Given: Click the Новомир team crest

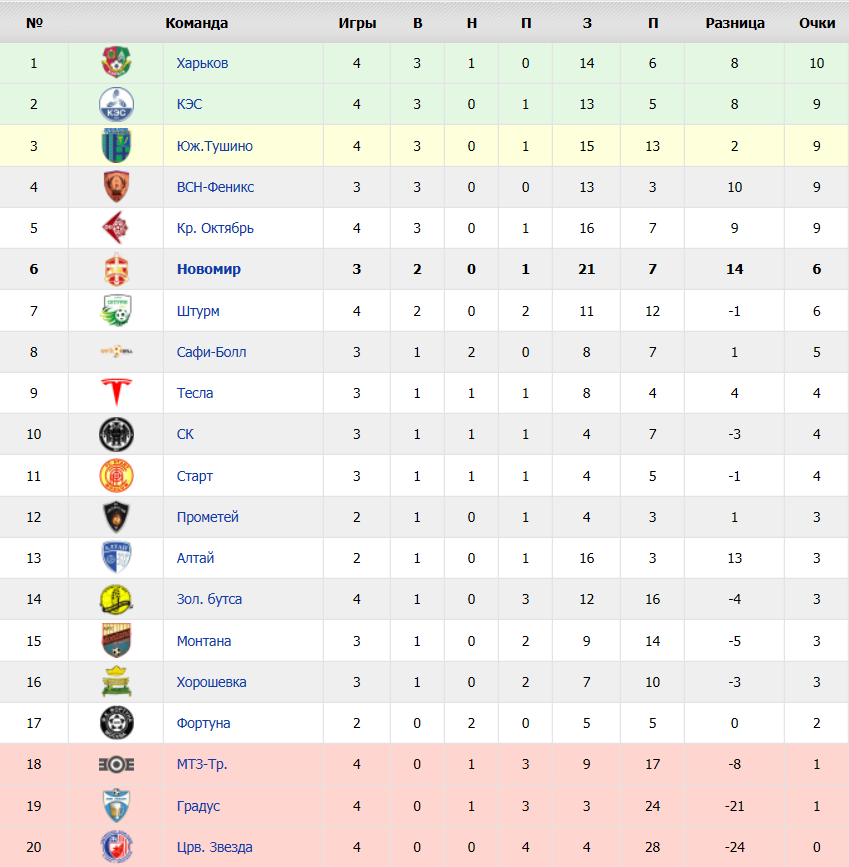Looking at the screenshot, I should [116, 269].
